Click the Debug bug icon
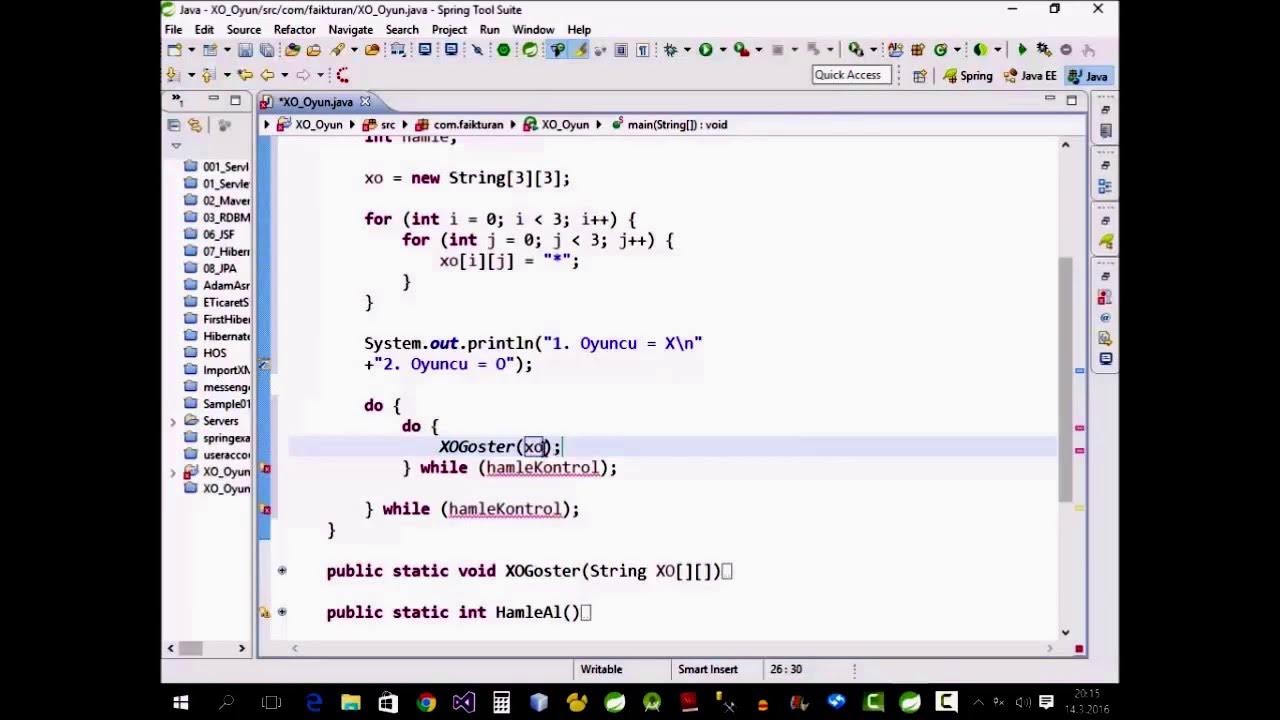 click(x=670, y=50)
